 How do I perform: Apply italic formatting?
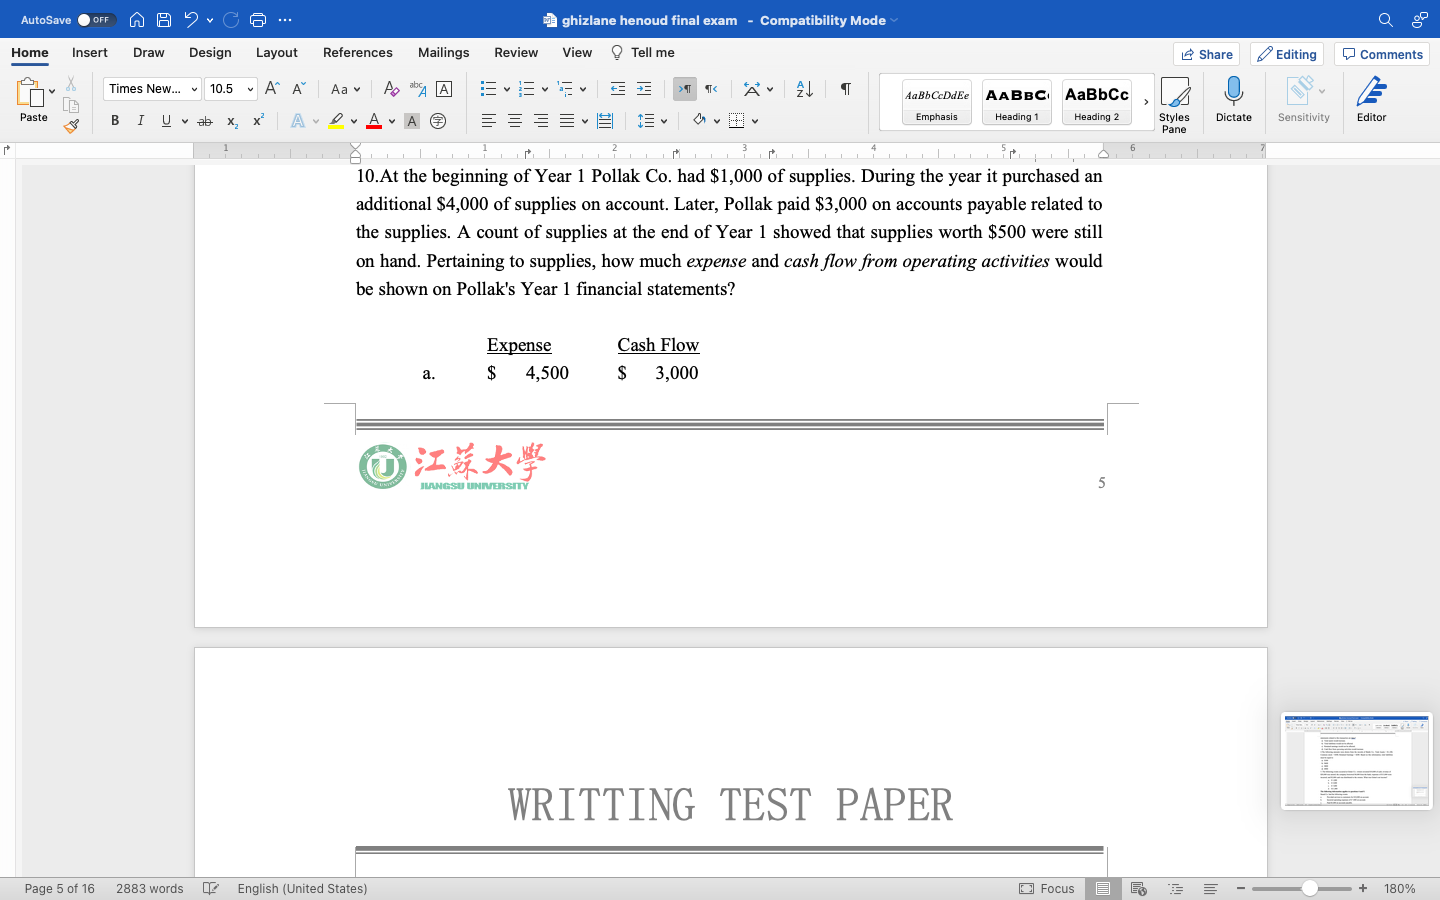(140, 120)
